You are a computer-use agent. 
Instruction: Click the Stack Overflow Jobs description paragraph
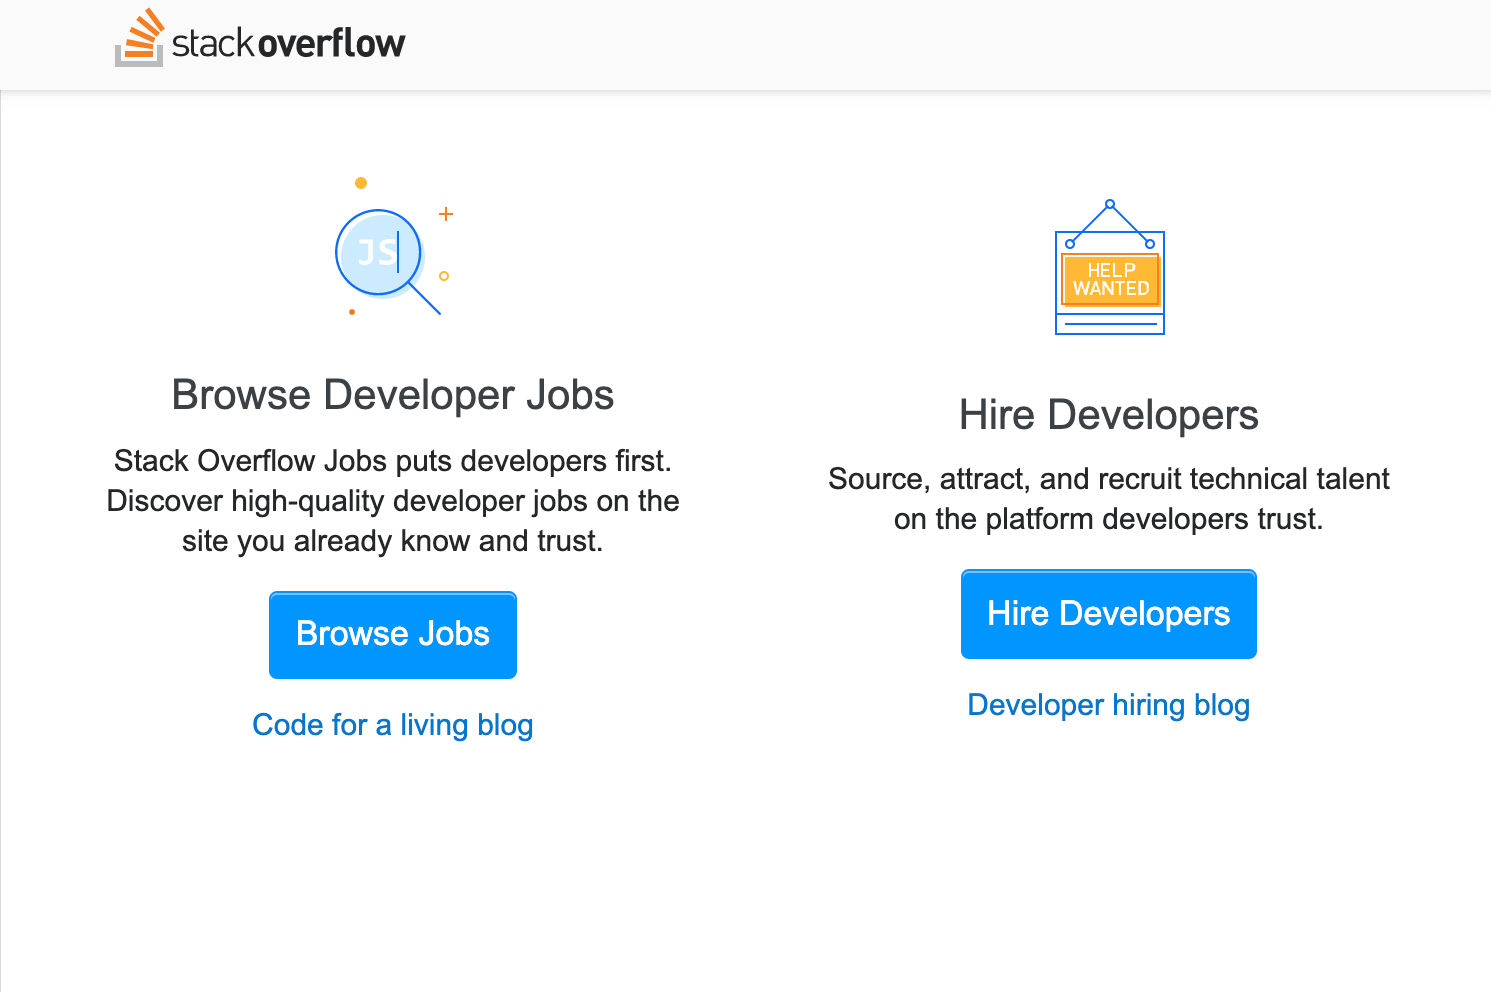(x=392, y=501)
